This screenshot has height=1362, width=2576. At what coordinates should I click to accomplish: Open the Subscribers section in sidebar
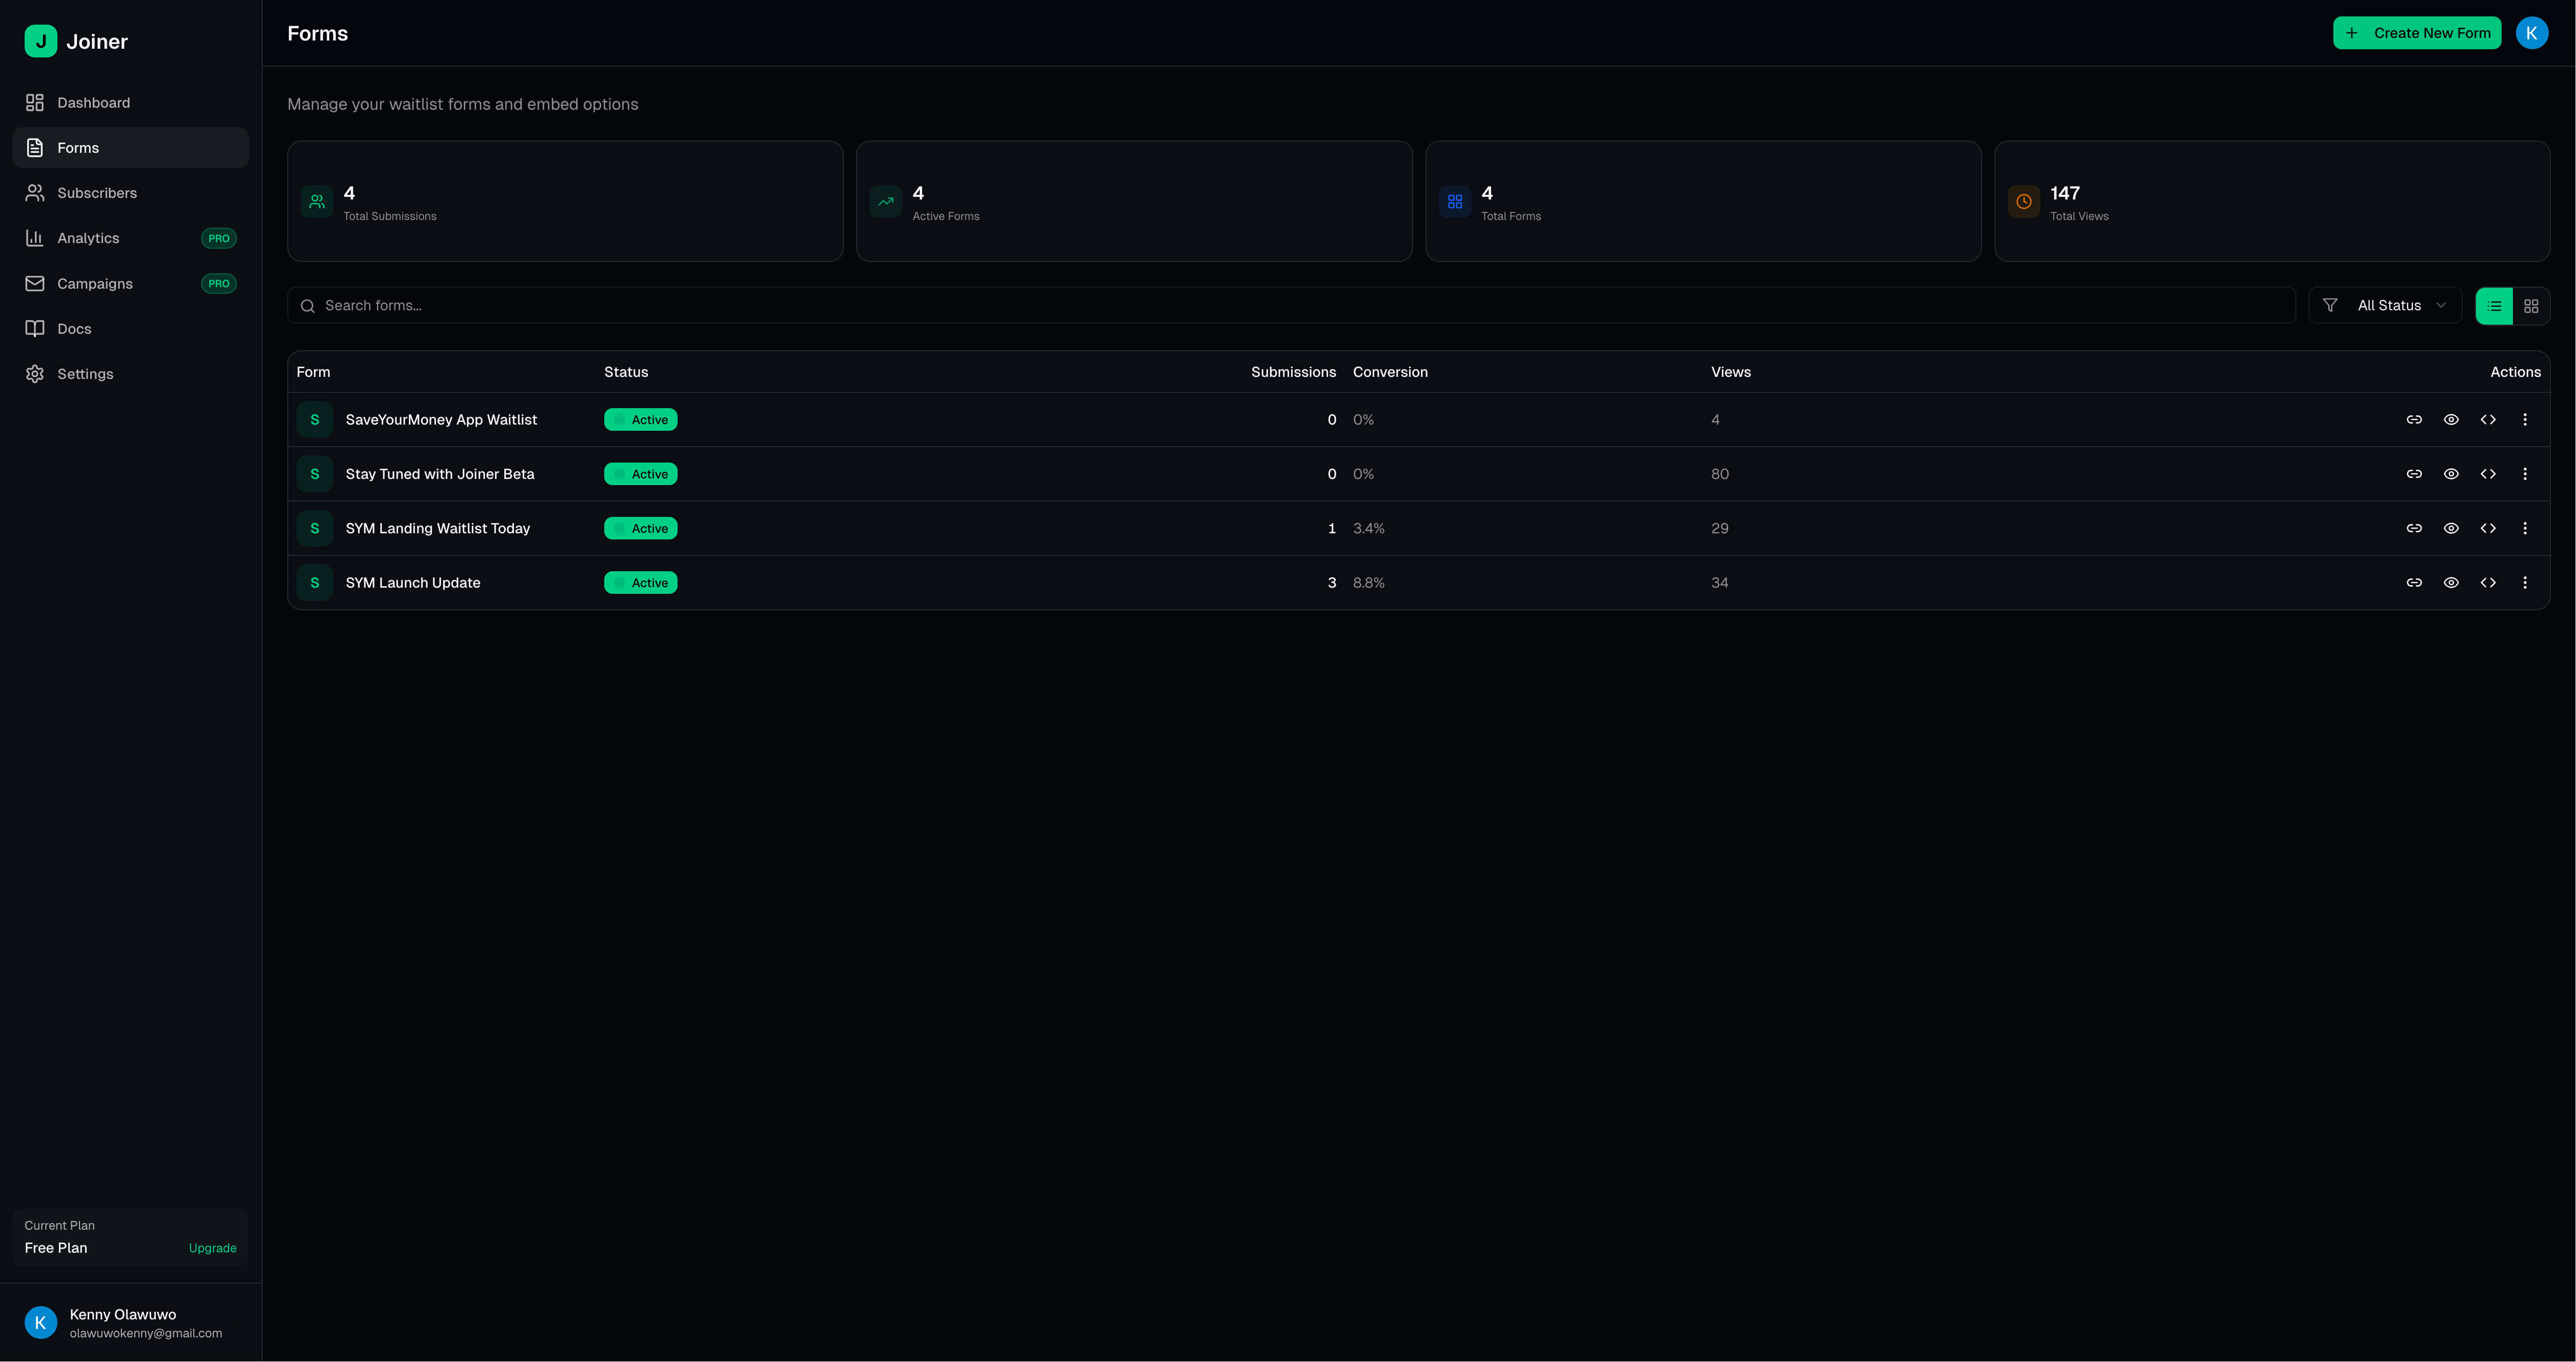(97, 192)
